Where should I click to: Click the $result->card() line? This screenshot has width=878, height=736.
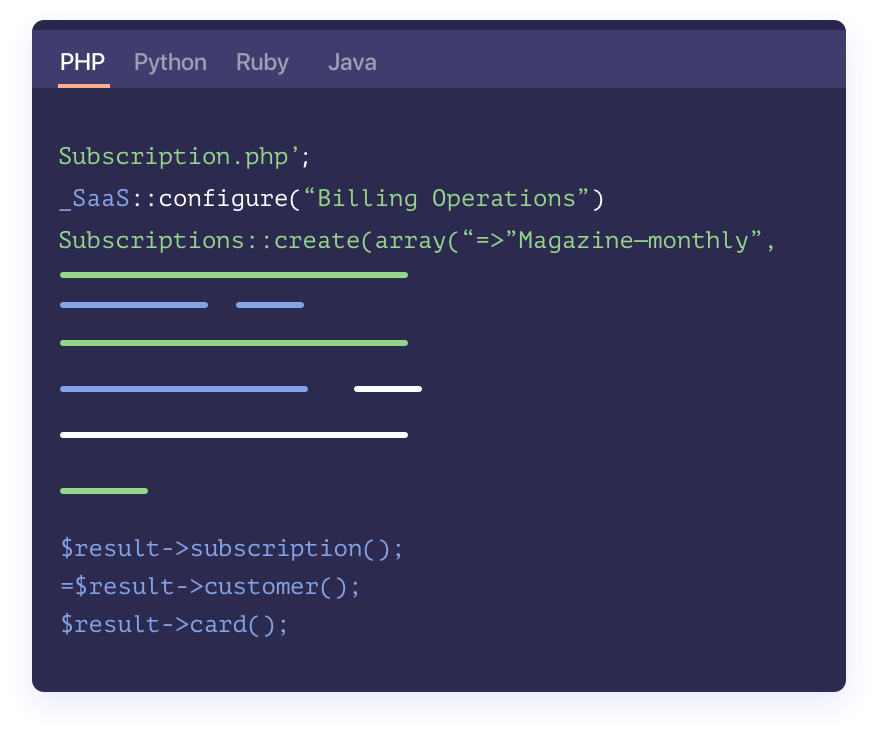[x=172, y=624]
